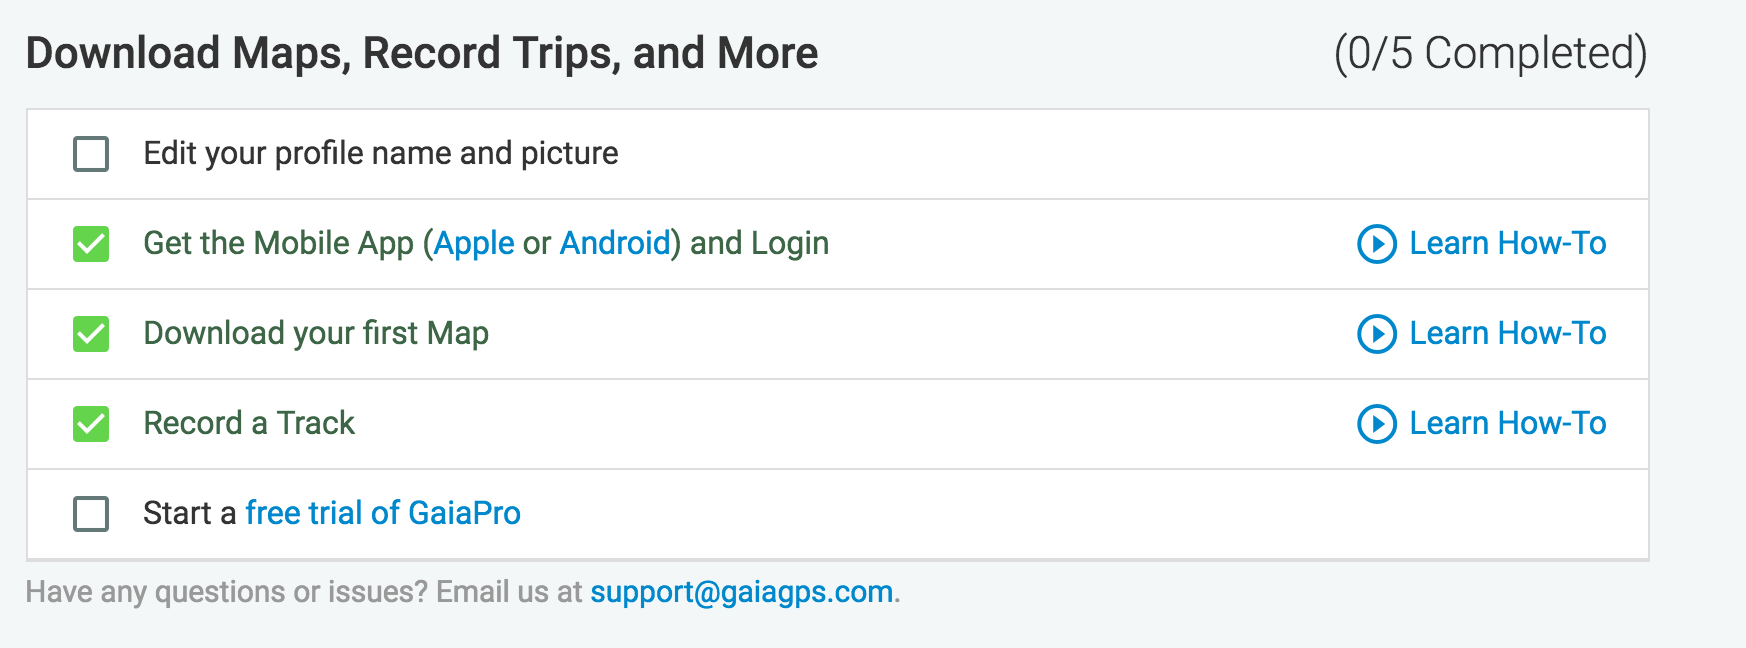Open Learn How-To for the Mobile App
This screenshot has height=648, width=1746.
click(1508, 243)
